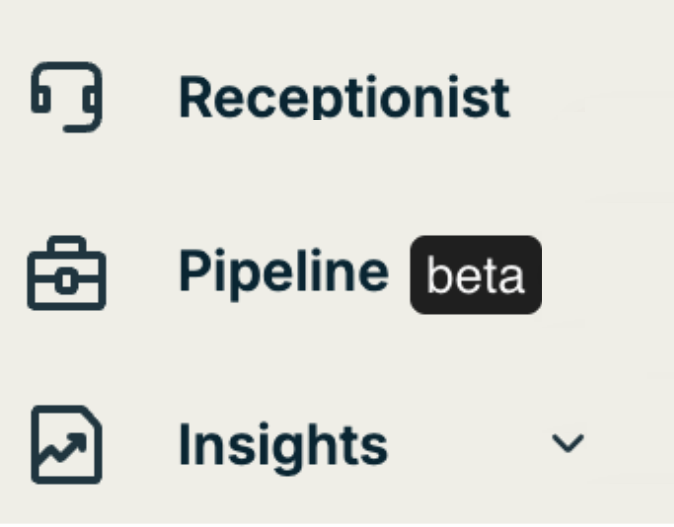Viewport: 674px width, 527px height.
Task: Go to the Pipeline menu item
Action: pyautogui.click(x=283, y=272)
